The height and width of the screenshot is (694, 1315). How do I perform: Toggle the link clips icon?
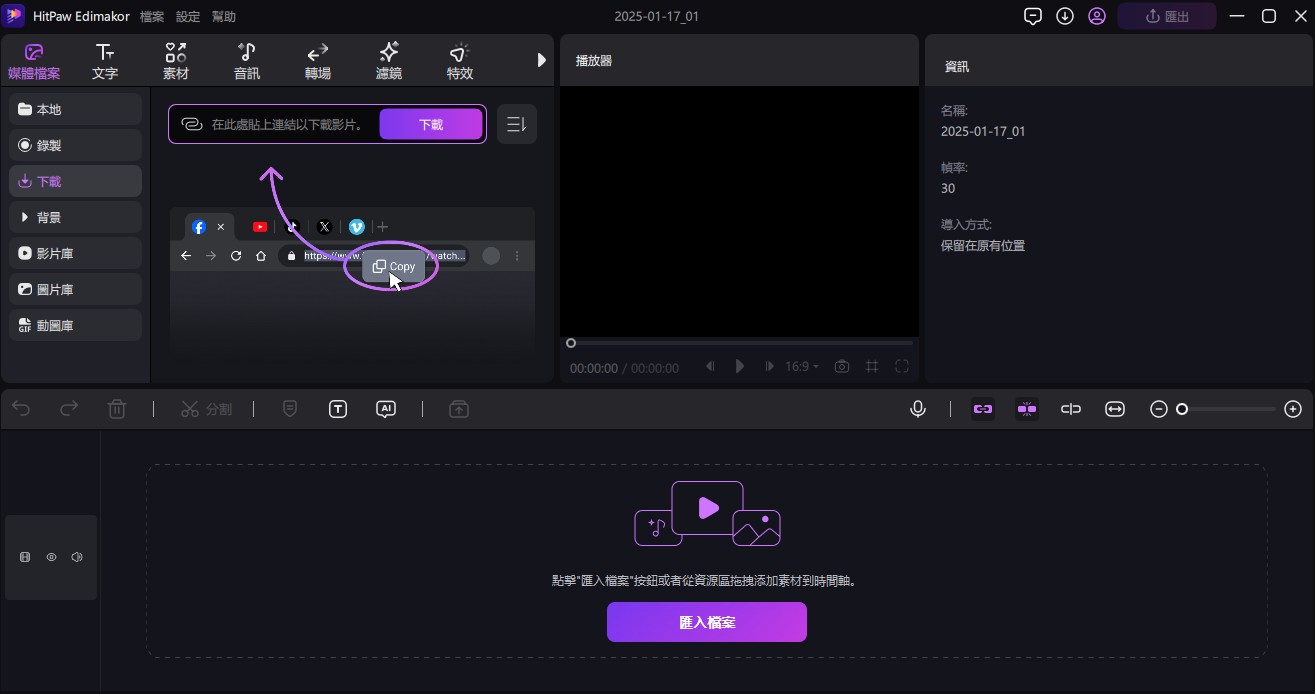pyautogui.click(x=983, y=409)
